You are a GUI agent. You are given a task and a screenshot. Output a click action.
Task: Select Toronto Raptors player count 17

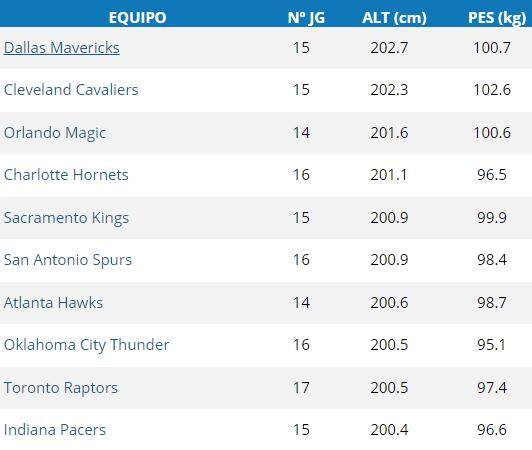coord(301,388)
